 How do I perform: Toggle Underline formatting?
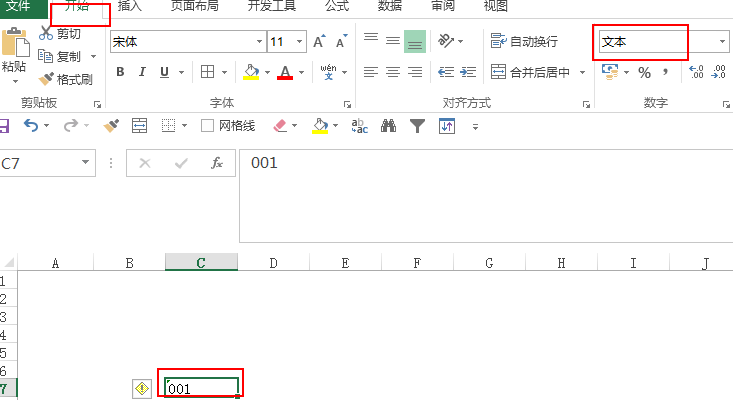(164, 72)
